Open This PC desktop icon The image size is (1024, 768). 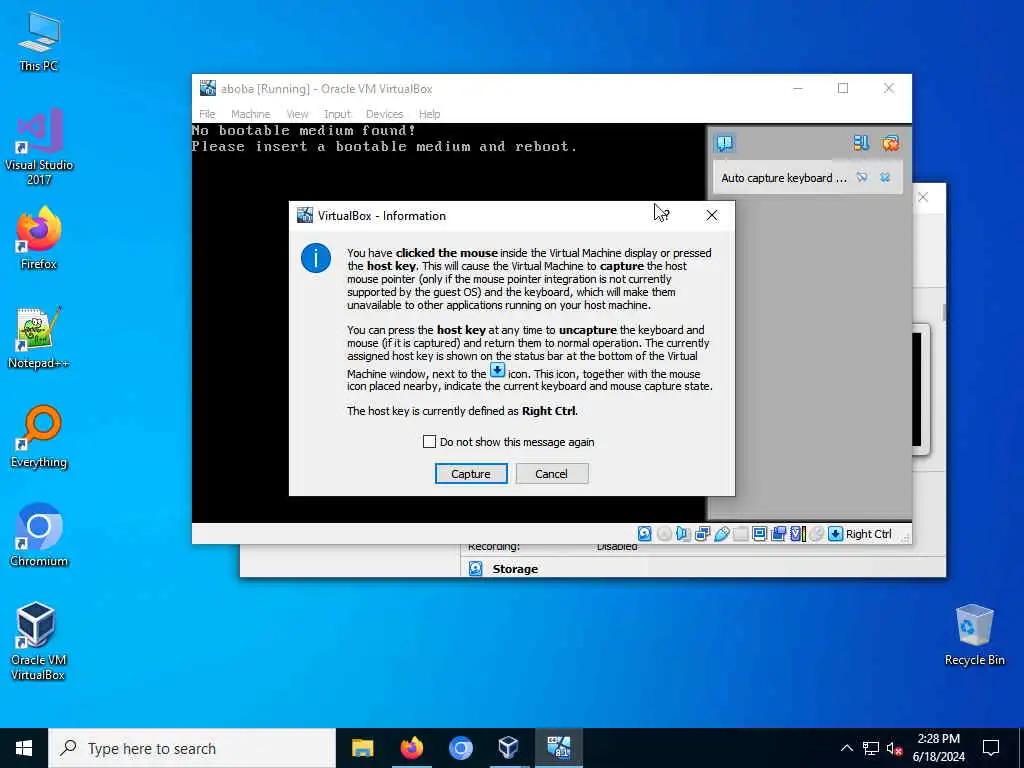click(x=39, y=40)
